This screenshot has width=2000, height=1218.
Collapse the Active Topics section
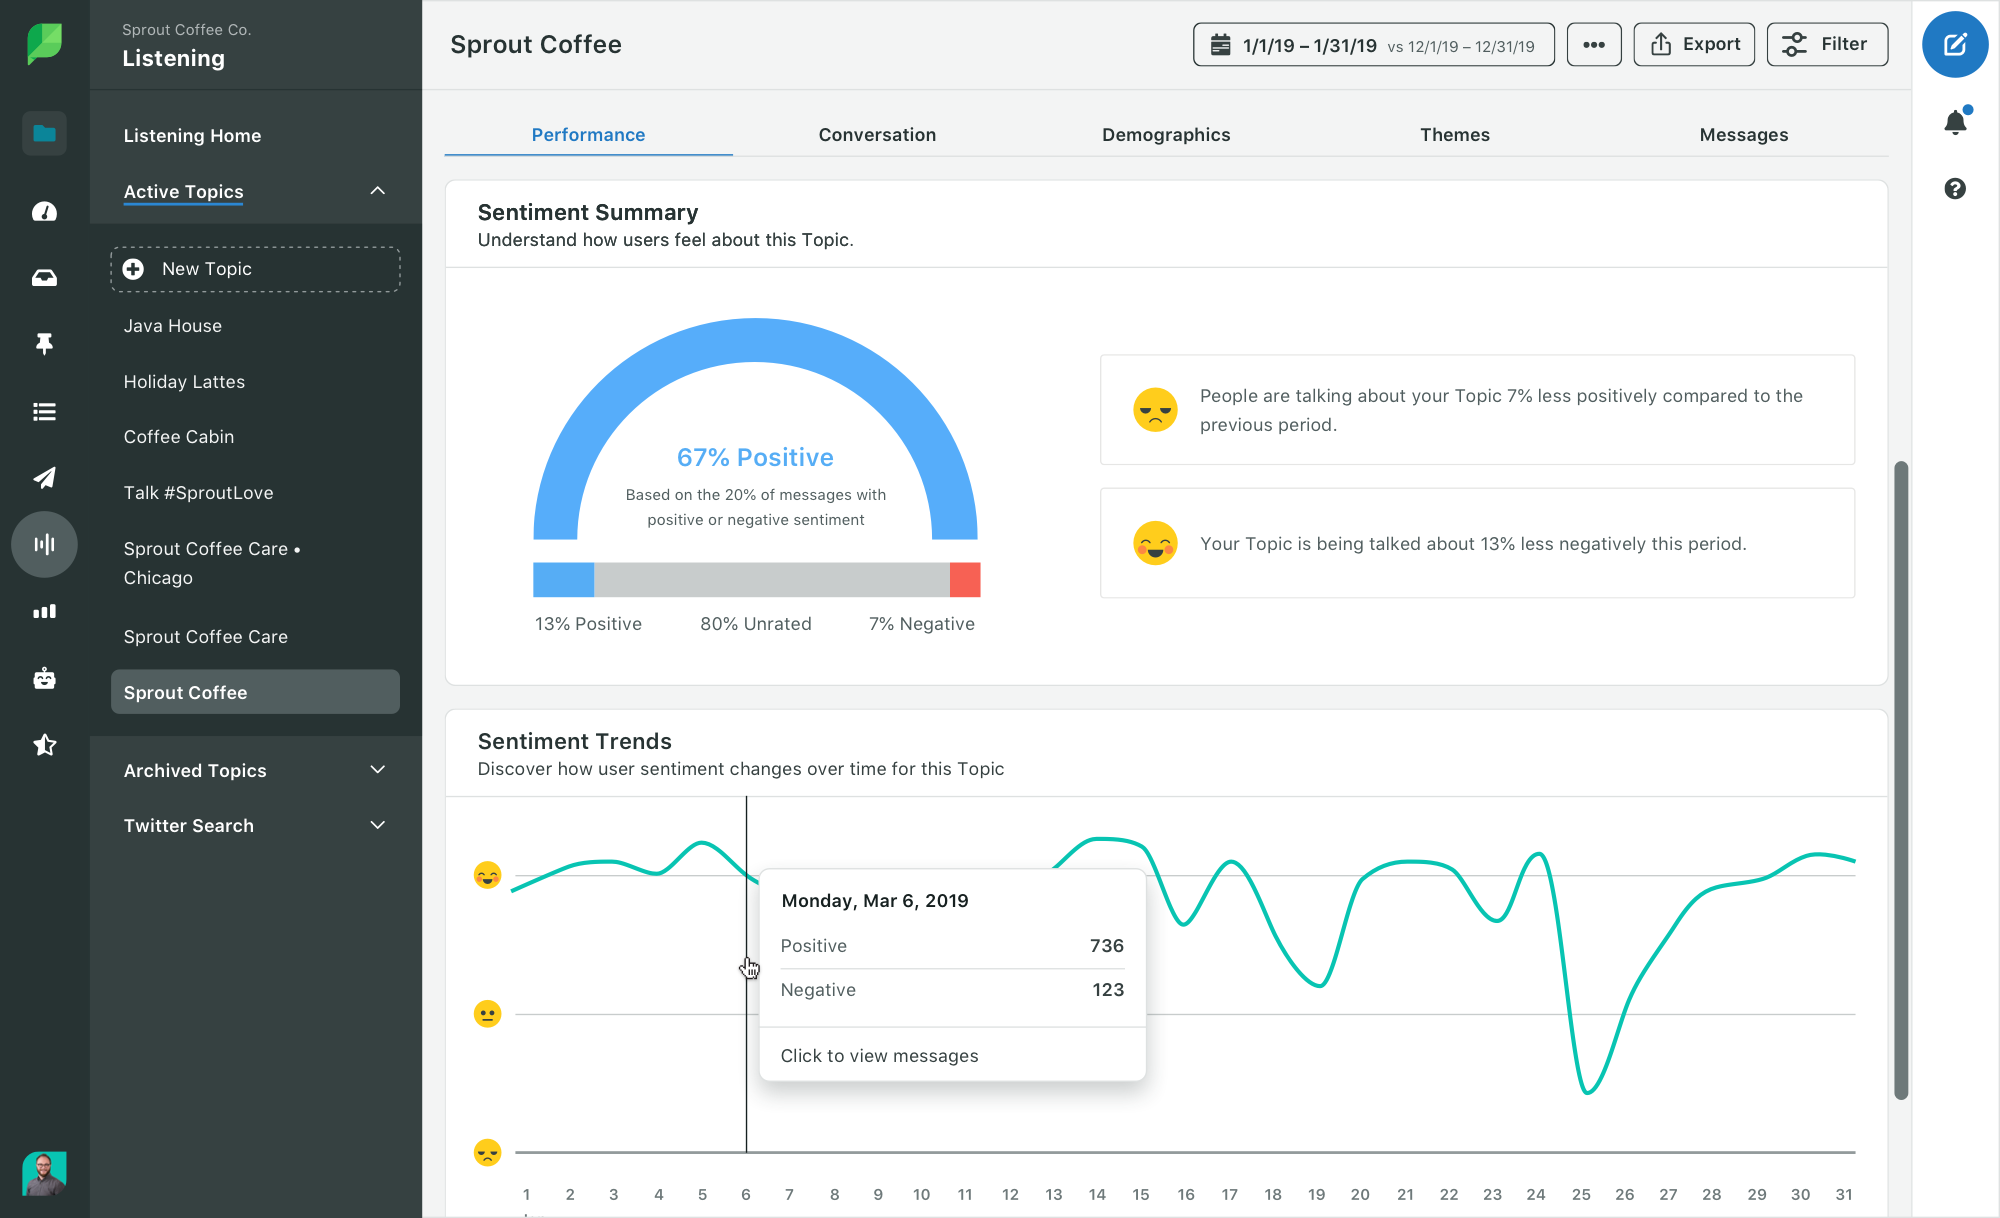377,191
